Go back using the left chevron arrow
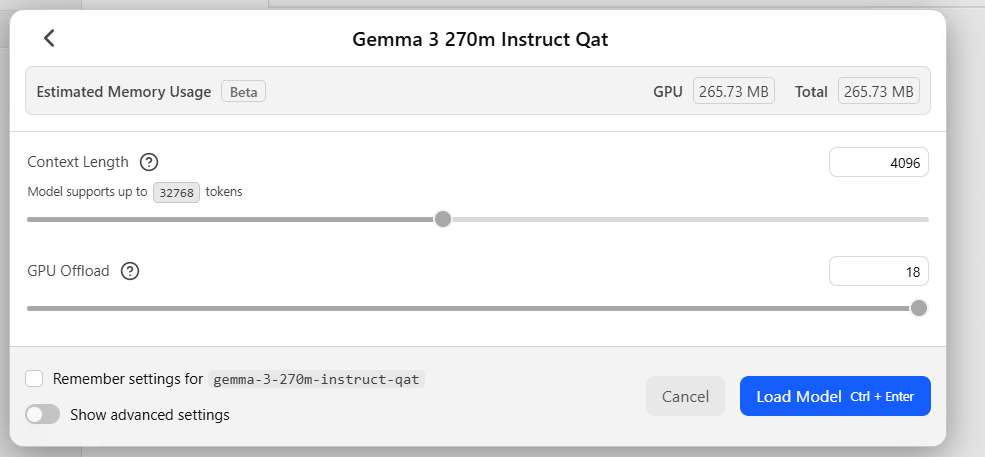The image size is (985, 457). [49, 39]
